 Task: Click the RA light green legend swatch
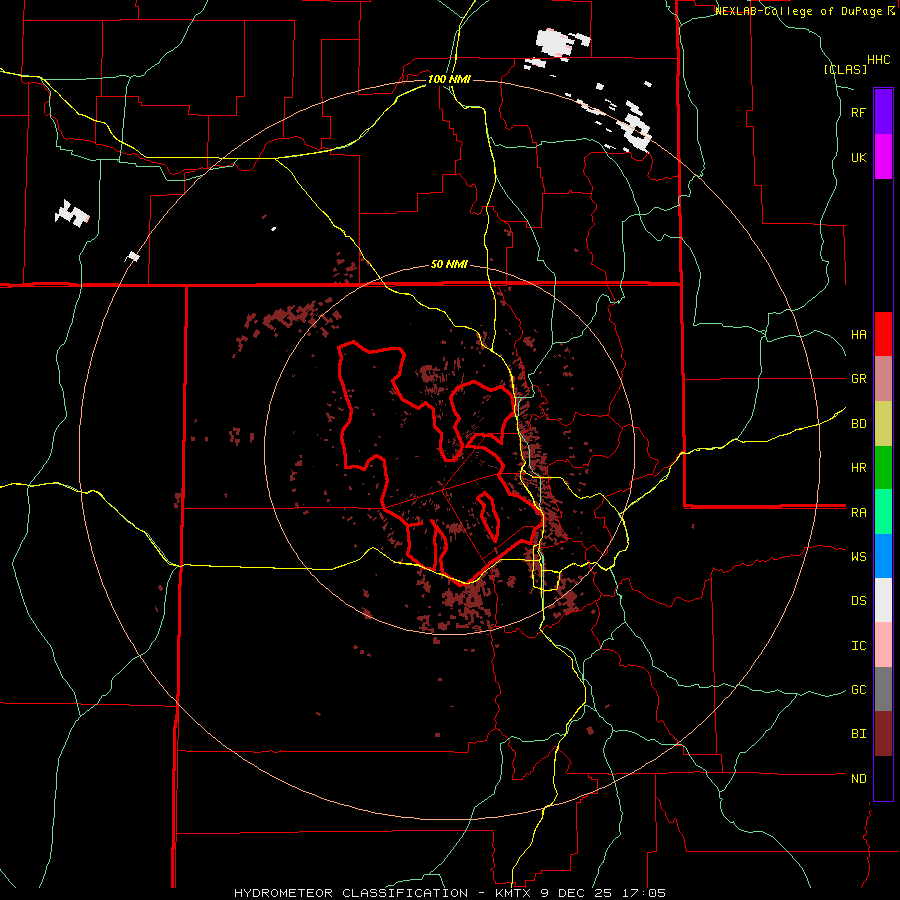click(x=883, y=512)
